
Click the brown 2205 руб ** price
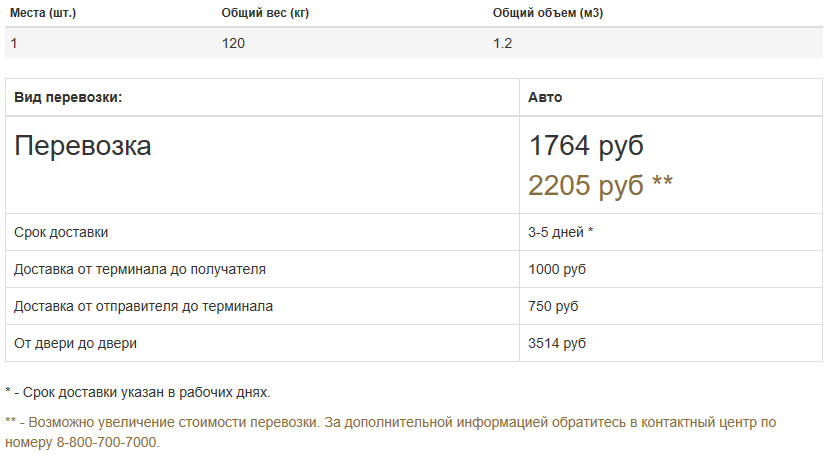coord(600,185)
